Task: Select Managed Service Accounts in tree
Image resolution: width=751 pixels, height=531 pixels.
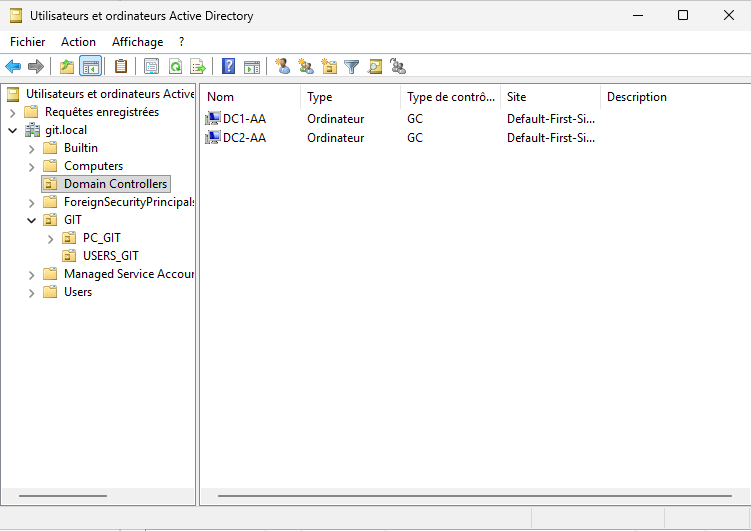Action: [129, 274]
